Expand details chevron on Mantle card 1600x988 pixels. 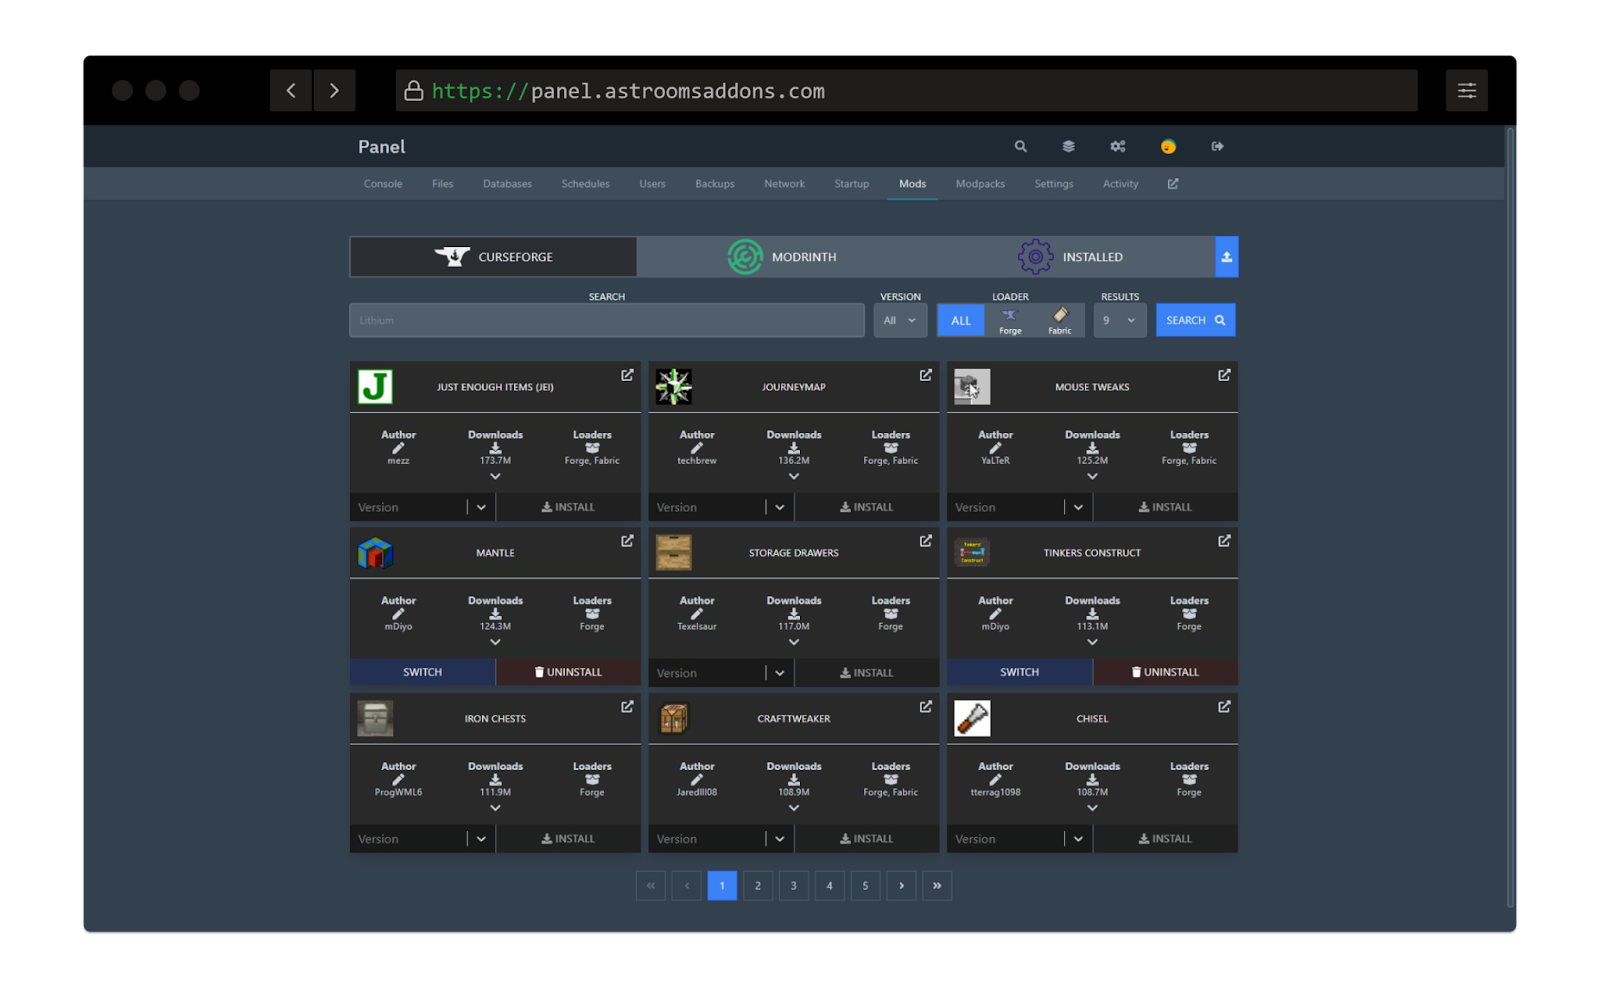(x=495, y=642)
